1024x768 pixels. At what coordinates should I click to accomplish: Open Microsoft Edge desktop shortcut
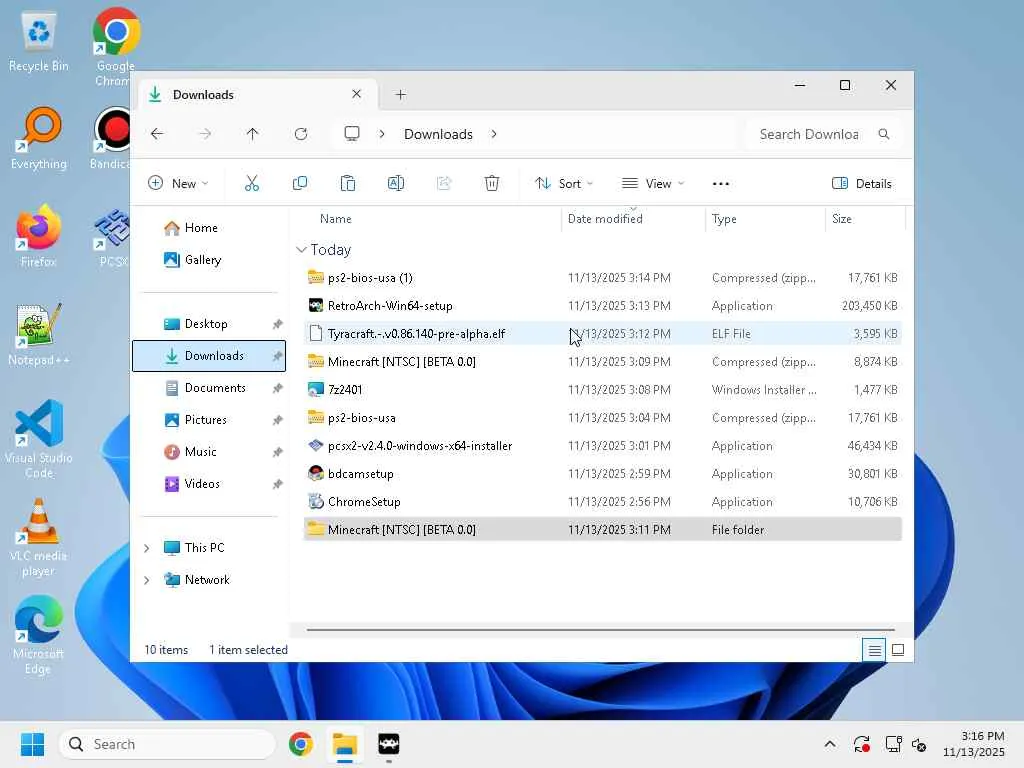click(39, 635)
